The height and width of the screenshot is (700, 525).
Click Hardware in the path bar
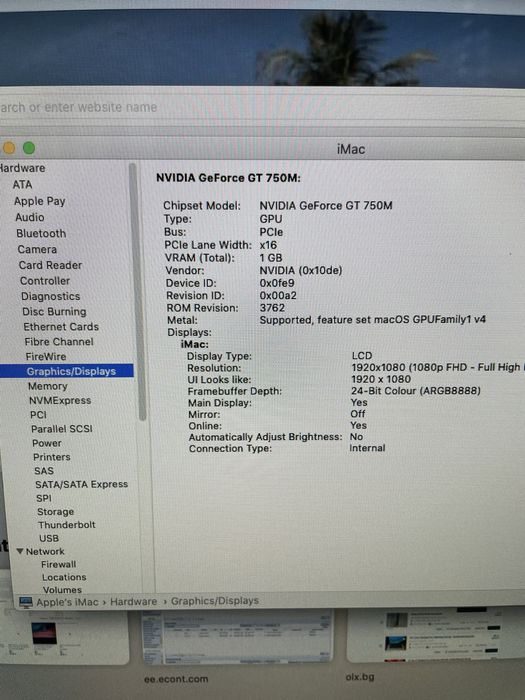133,601
